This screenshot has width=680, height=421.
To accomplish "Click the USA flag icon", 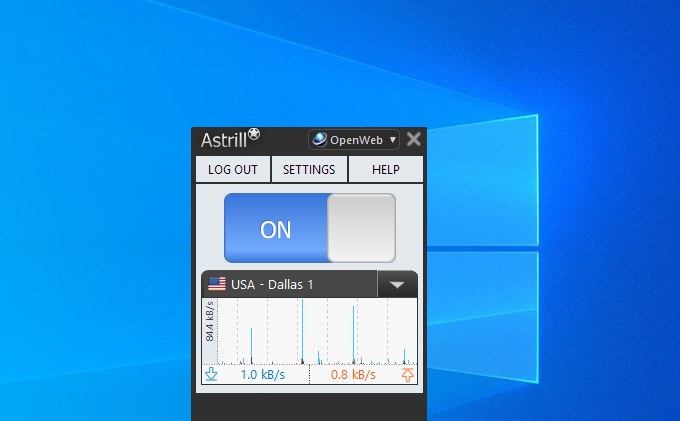I will pos(216,285).
